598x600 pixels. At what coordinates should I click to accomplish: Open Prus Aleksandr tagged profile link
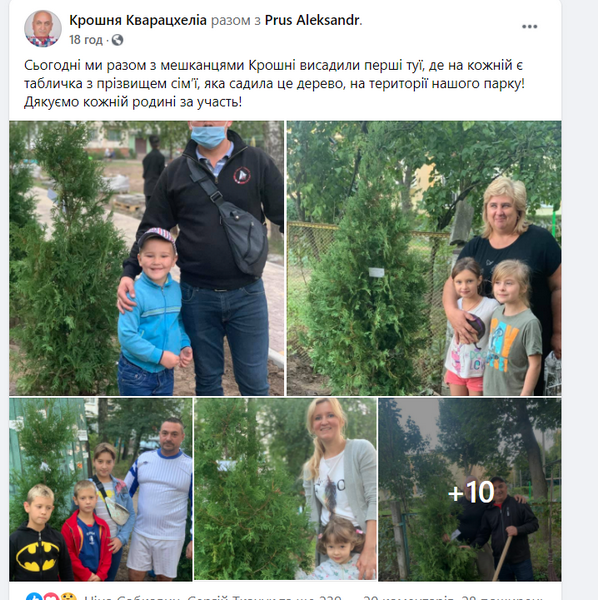pos(313,20)
